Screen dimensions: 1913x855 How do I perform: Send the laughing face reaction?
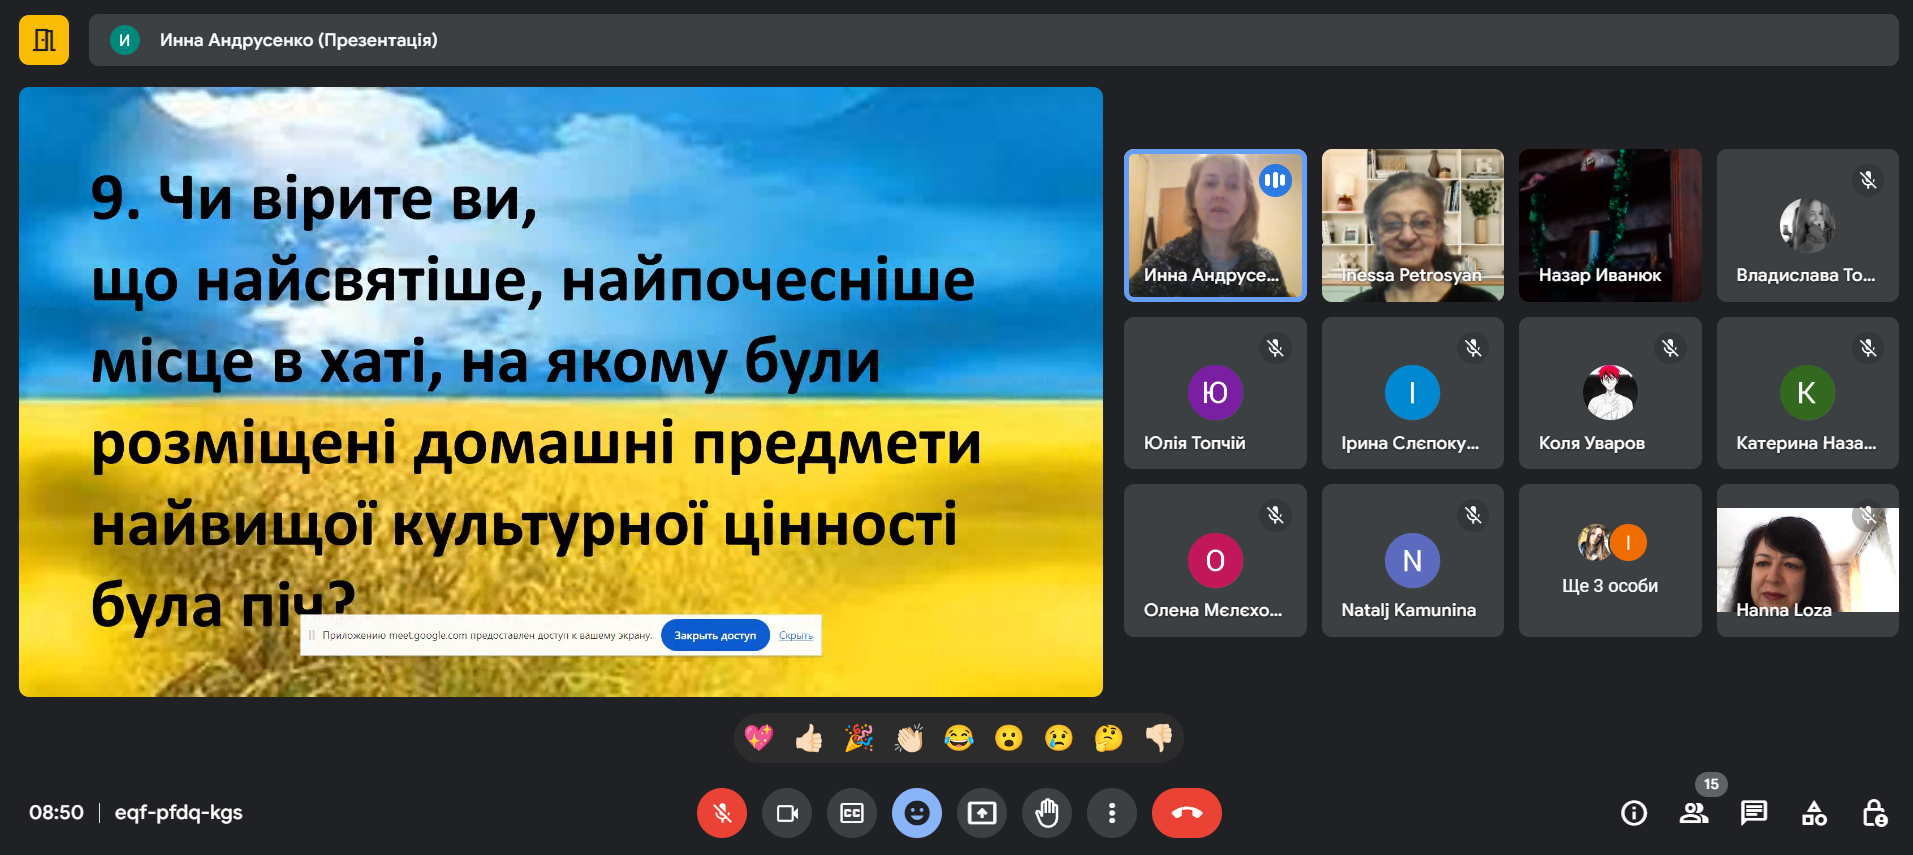[x=958, y=738]
